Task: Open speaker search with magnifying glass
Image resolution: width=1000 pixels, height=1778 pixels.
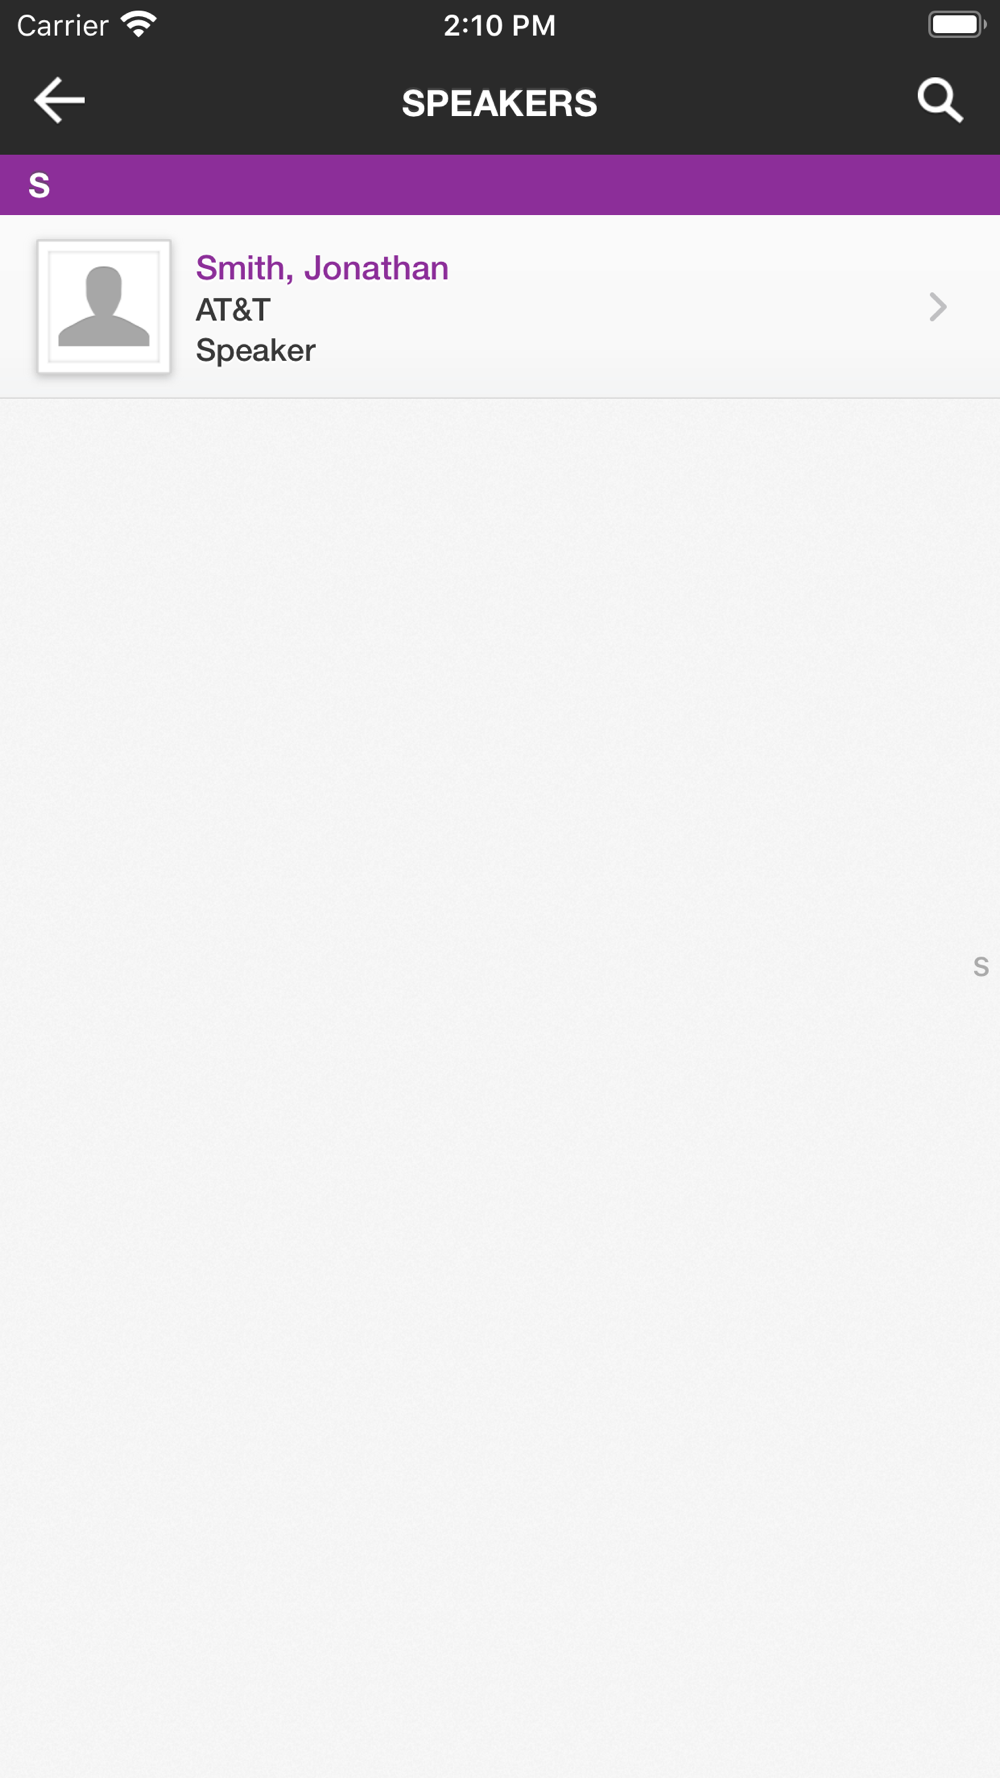Action: [940, 101]
